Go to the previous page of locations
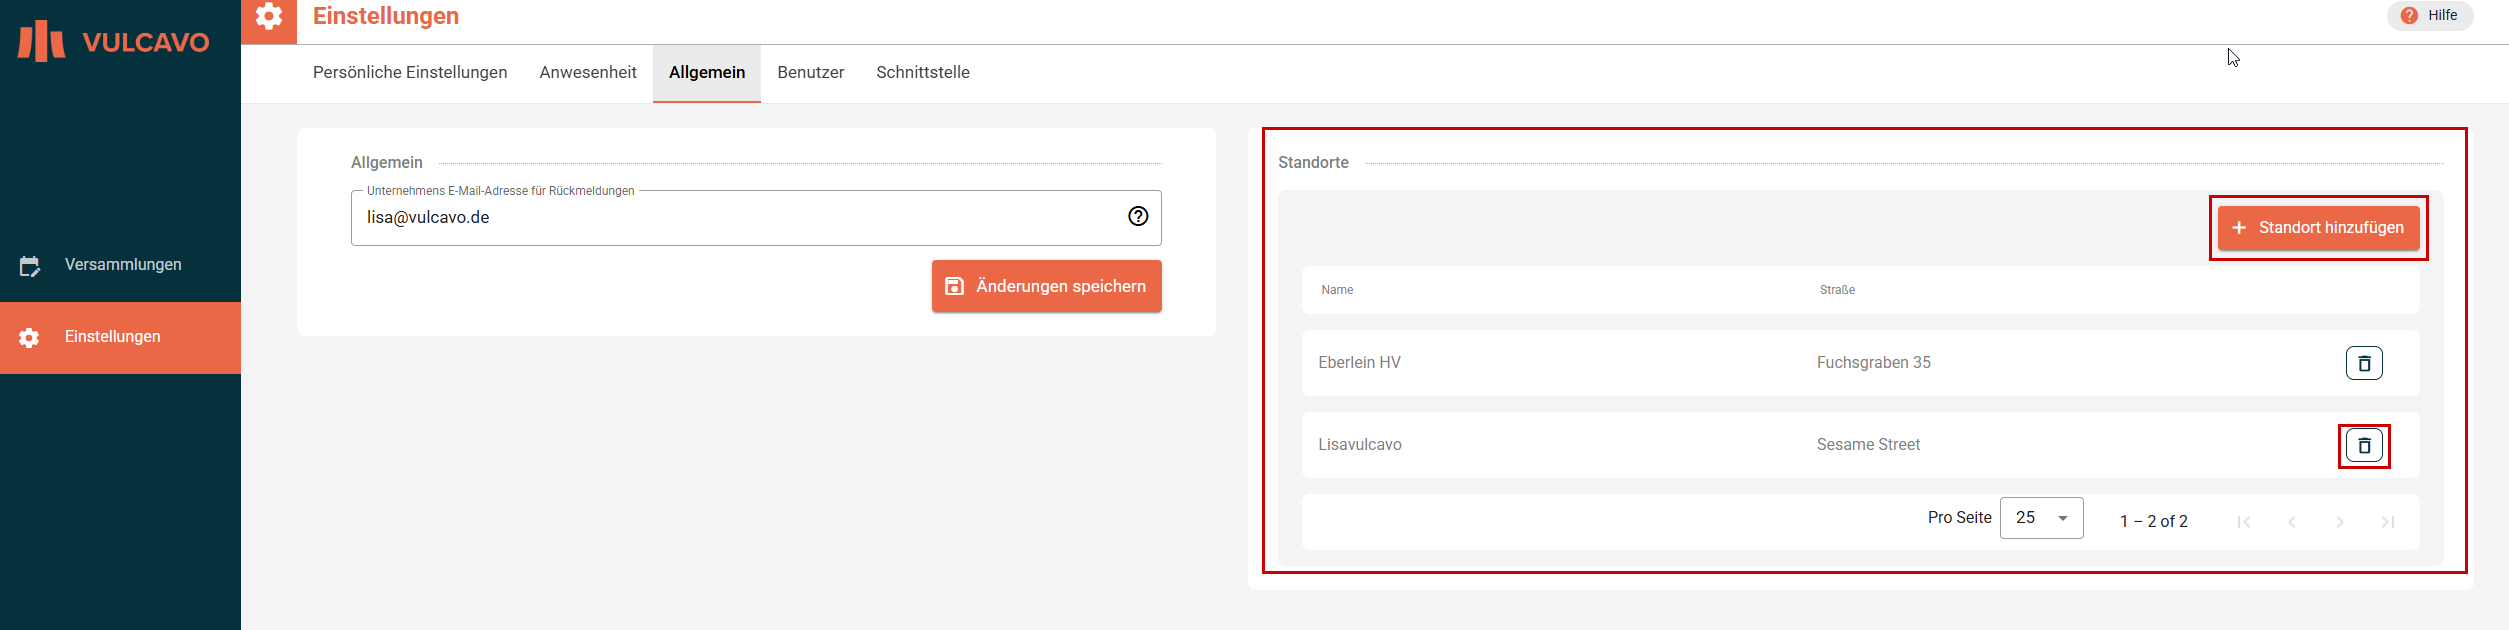Image resolution: width=2509 pixels, height=630 pixels. pyautogui.click(x=2291, y=522)
